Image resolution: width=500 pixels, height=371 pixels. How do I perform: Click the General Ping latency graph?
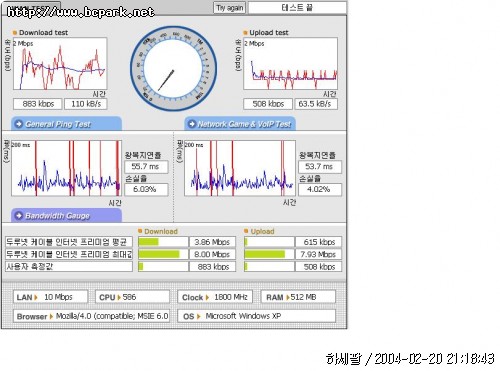(66, 168)
